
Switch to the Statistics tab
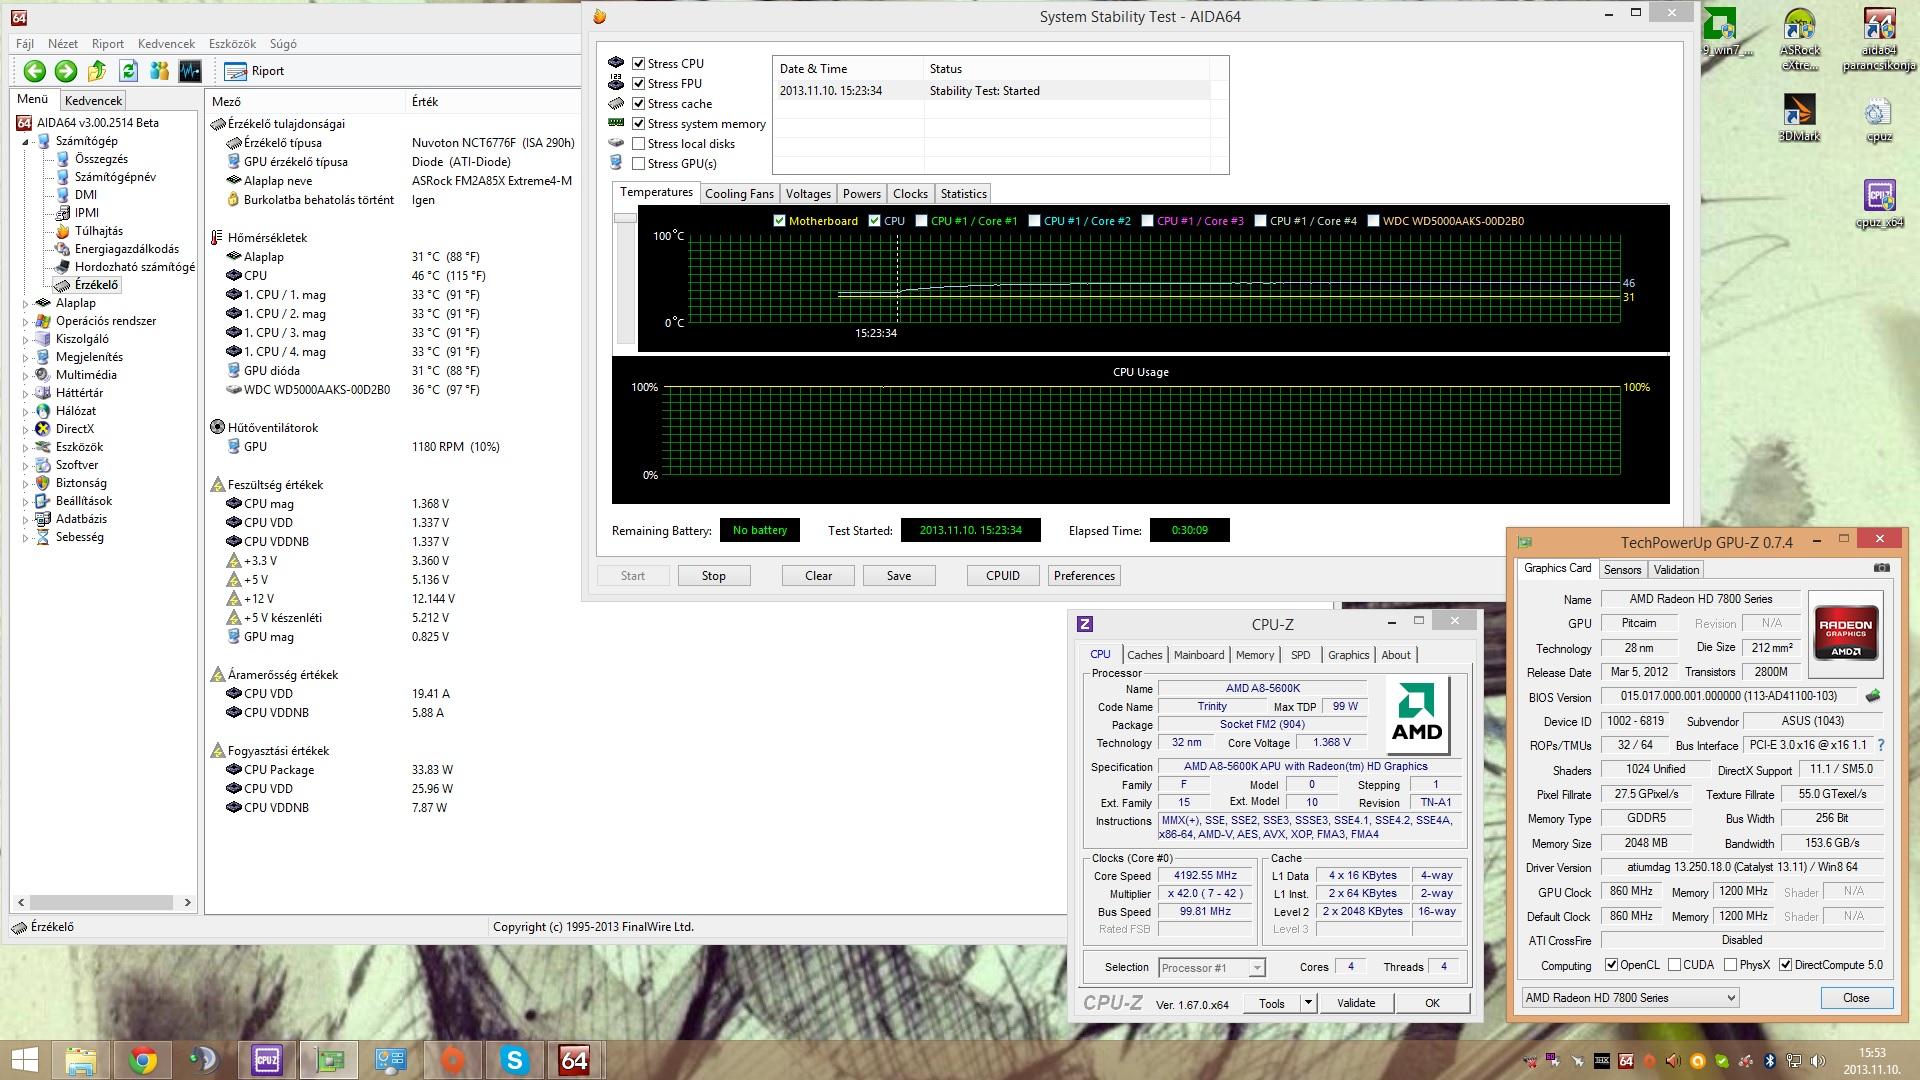coord(963,194)
